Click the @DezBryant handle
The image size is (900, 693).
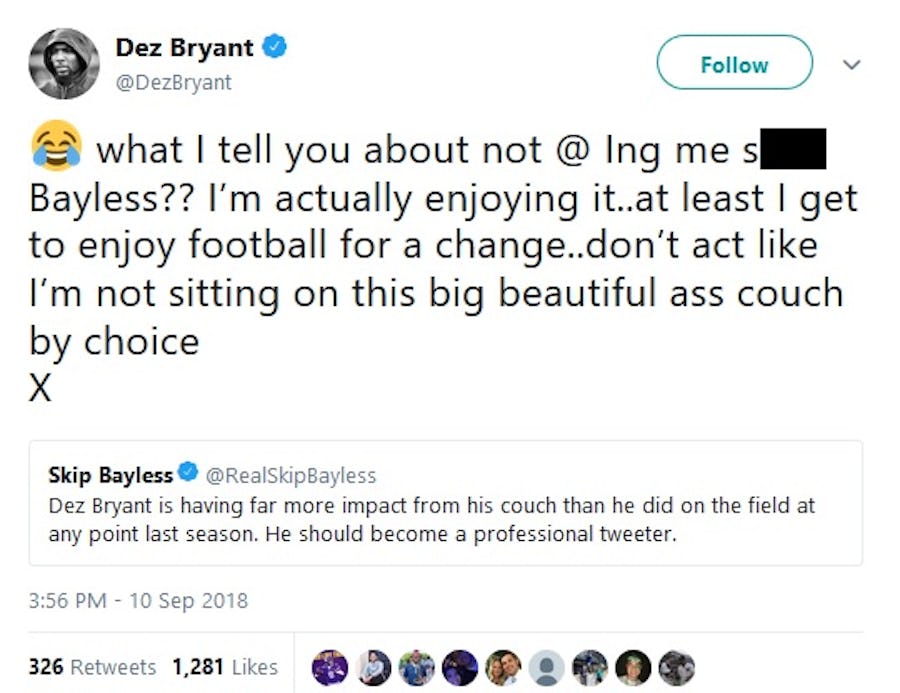(174, 83)
